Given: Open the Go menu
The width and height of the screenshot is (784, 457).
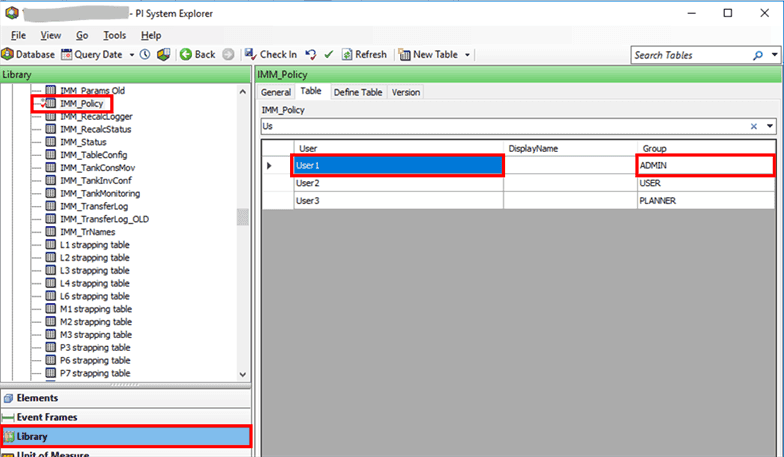Looking at the screenshot, I should coord(82,36).
